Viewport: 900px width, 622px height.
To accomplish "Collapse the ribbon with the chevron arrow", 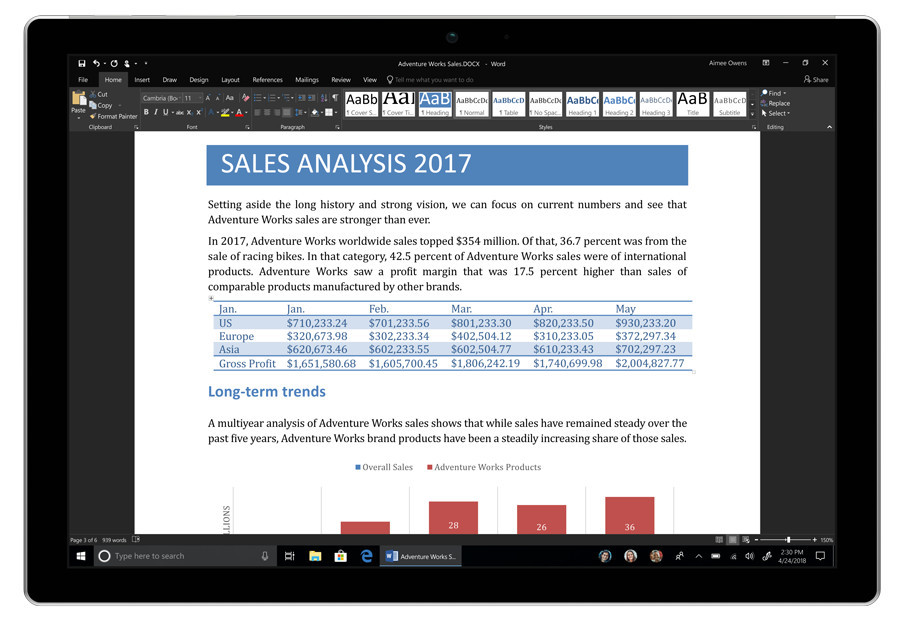I will (829, 127).
